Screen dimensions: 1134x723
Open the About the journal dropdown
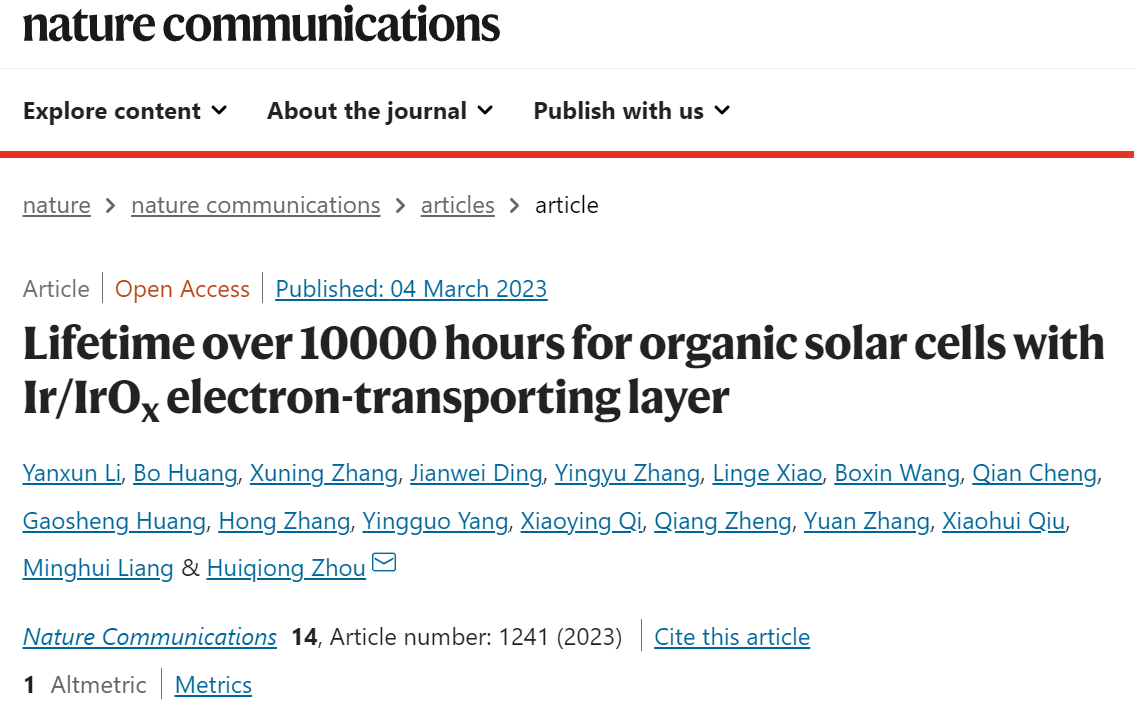(380, 111)
